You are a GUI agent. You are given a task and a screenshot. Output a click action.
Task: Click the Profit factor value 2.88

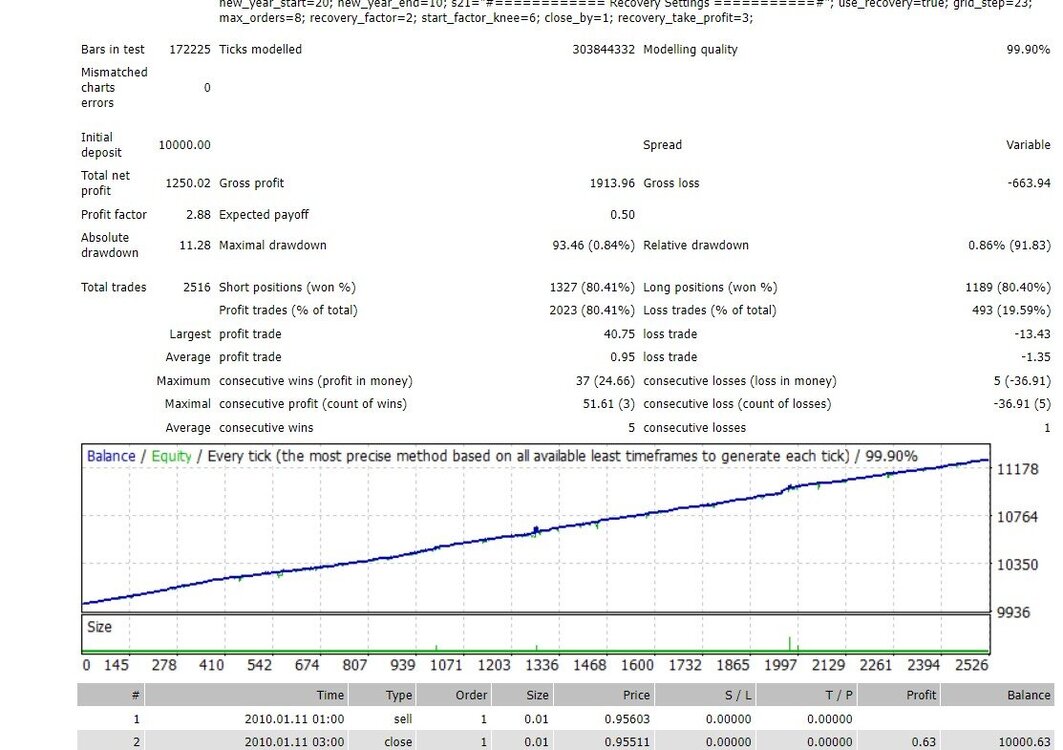[x=198, y=214]
